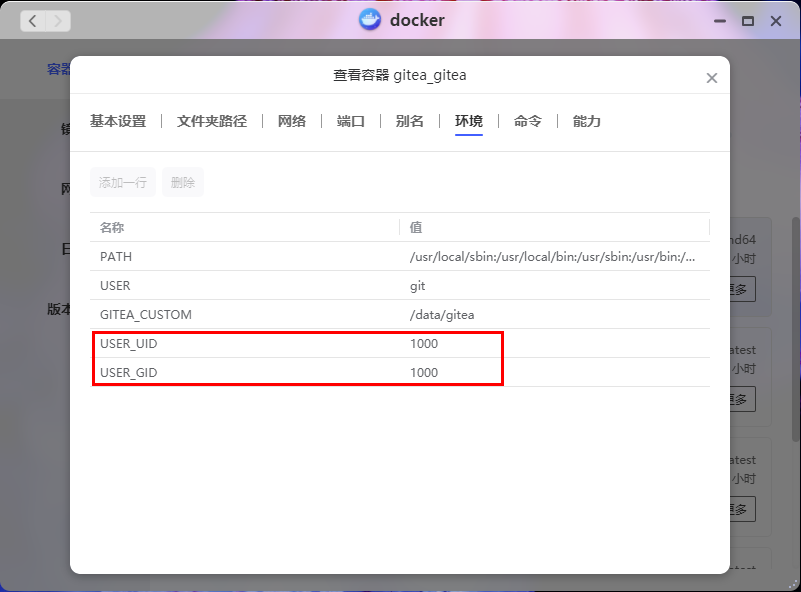Image resolution: width=801 pixels, height=592 pixels.
Task: Click the forward arrow in docker window
Action: 58,21
